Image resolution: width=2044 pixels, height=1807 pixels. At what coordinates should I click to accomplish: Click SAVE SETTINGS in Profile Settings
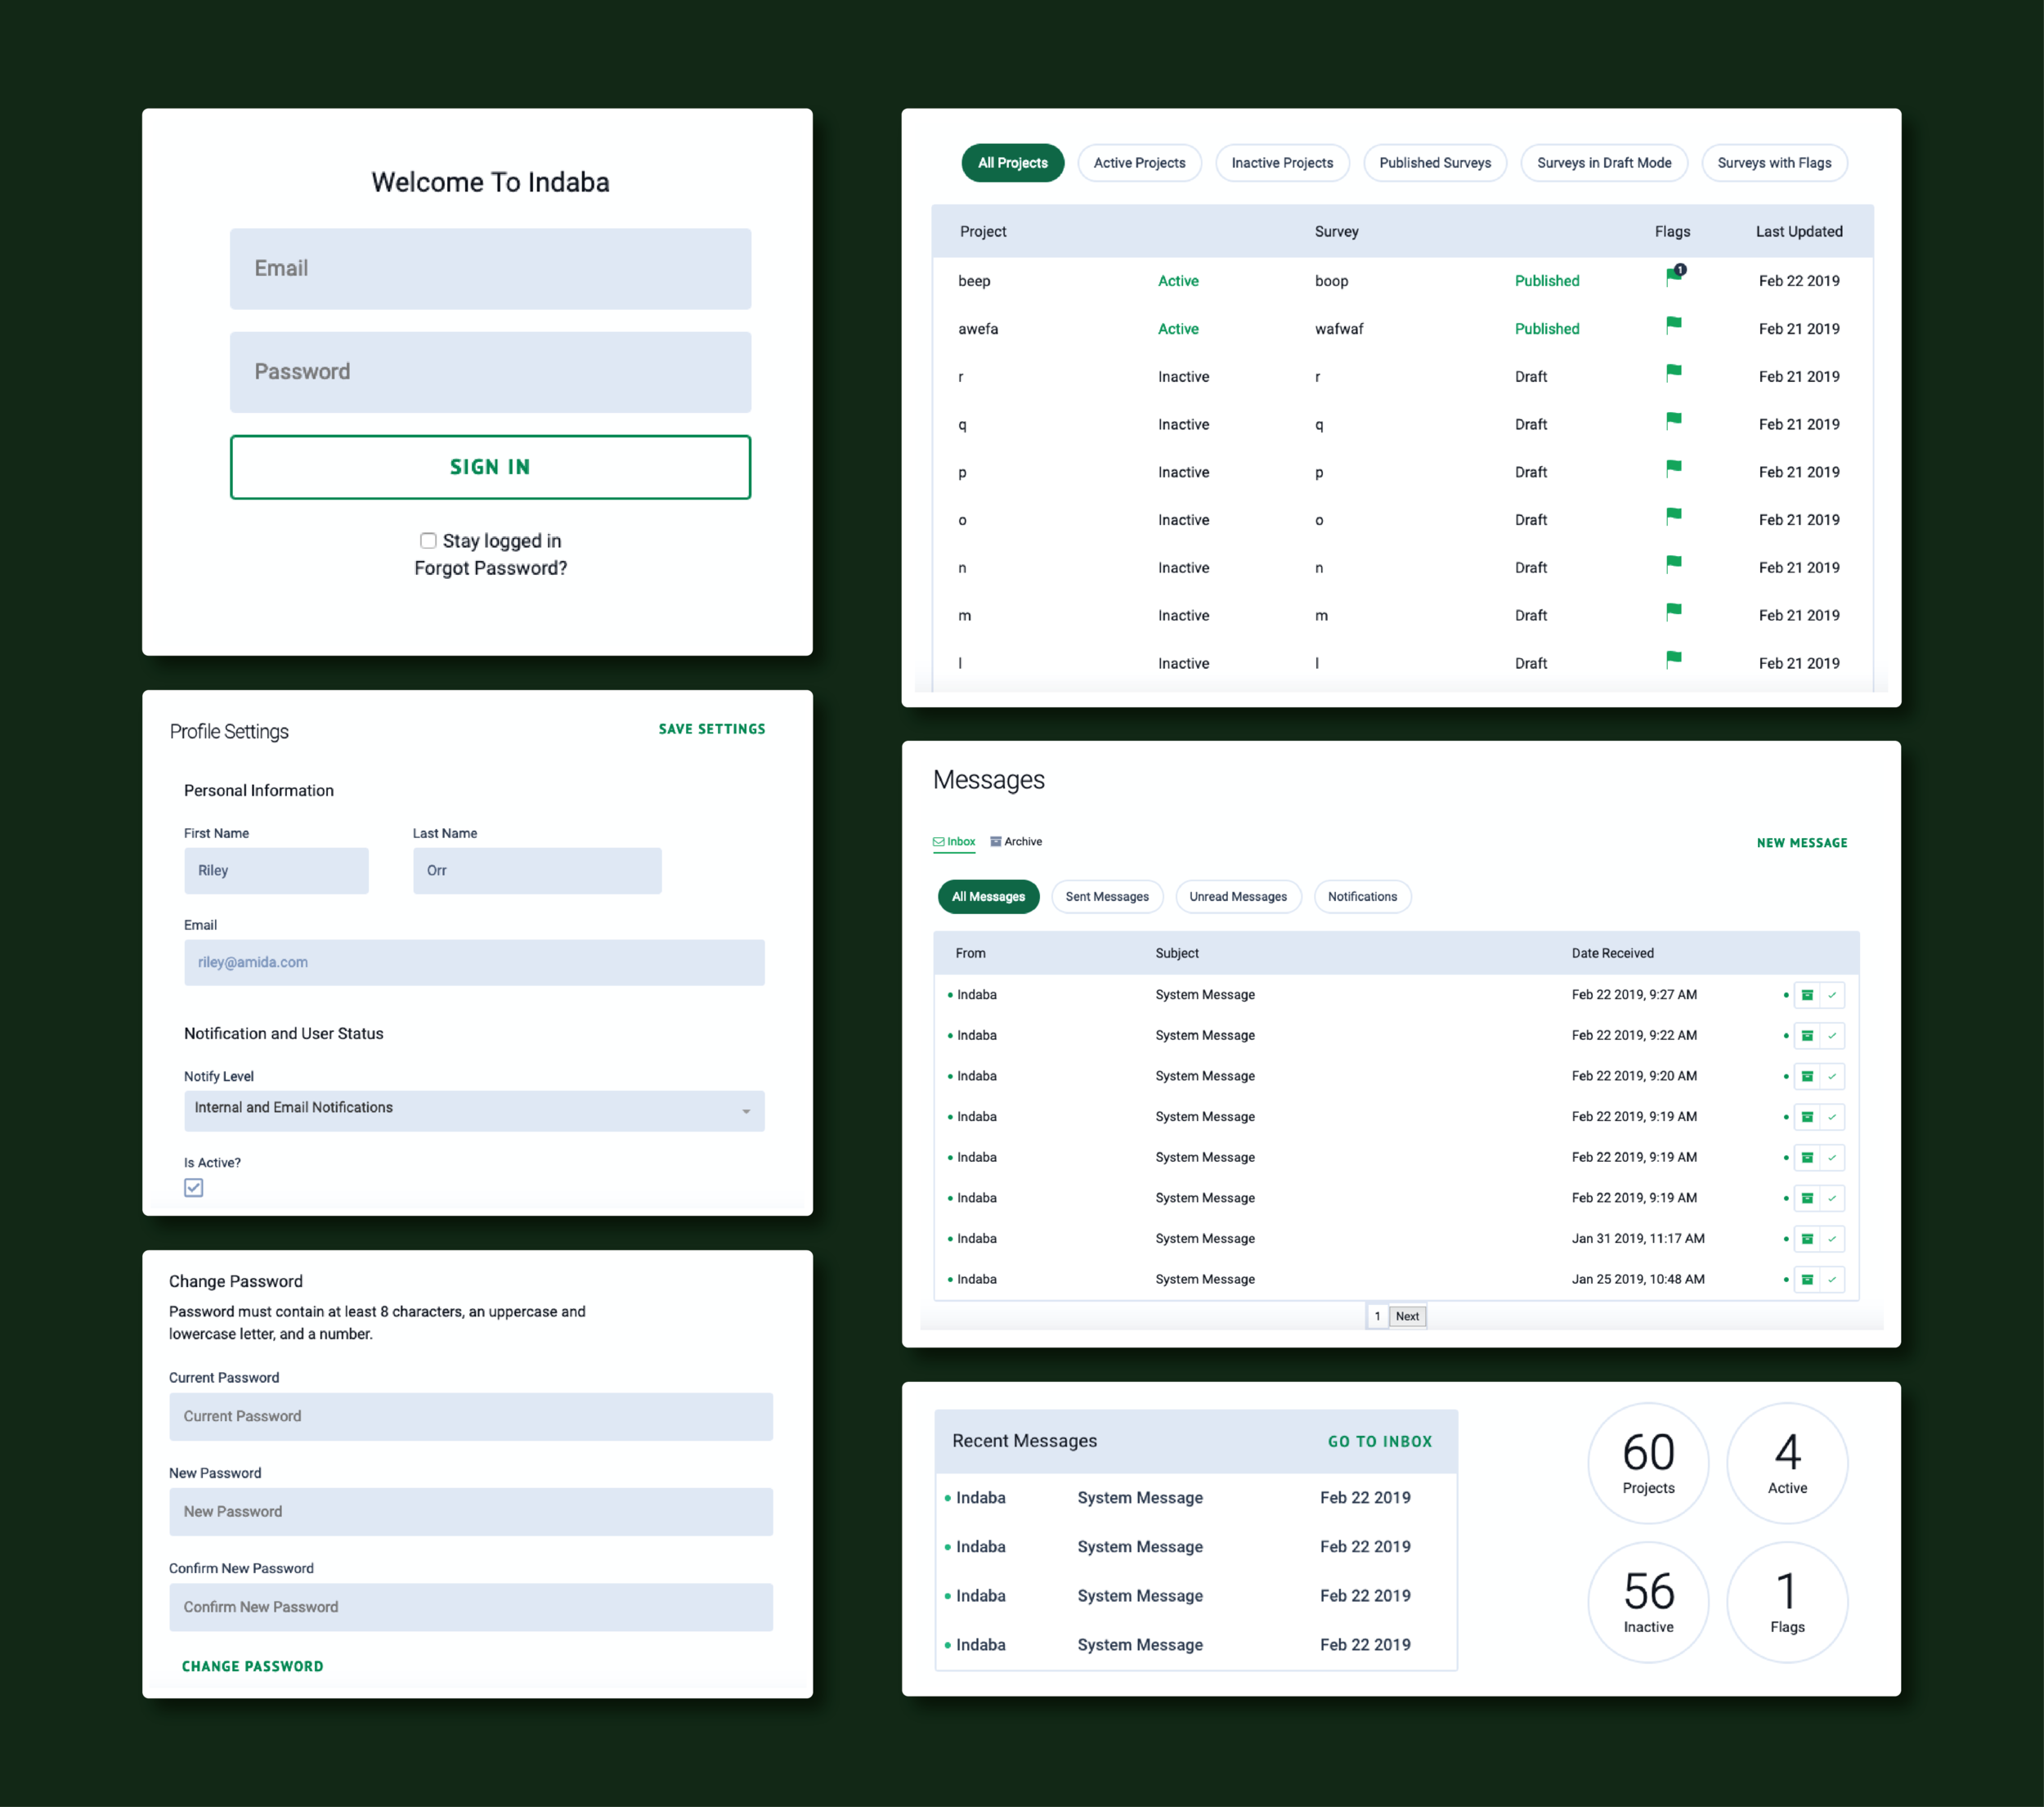coord(711,729)
